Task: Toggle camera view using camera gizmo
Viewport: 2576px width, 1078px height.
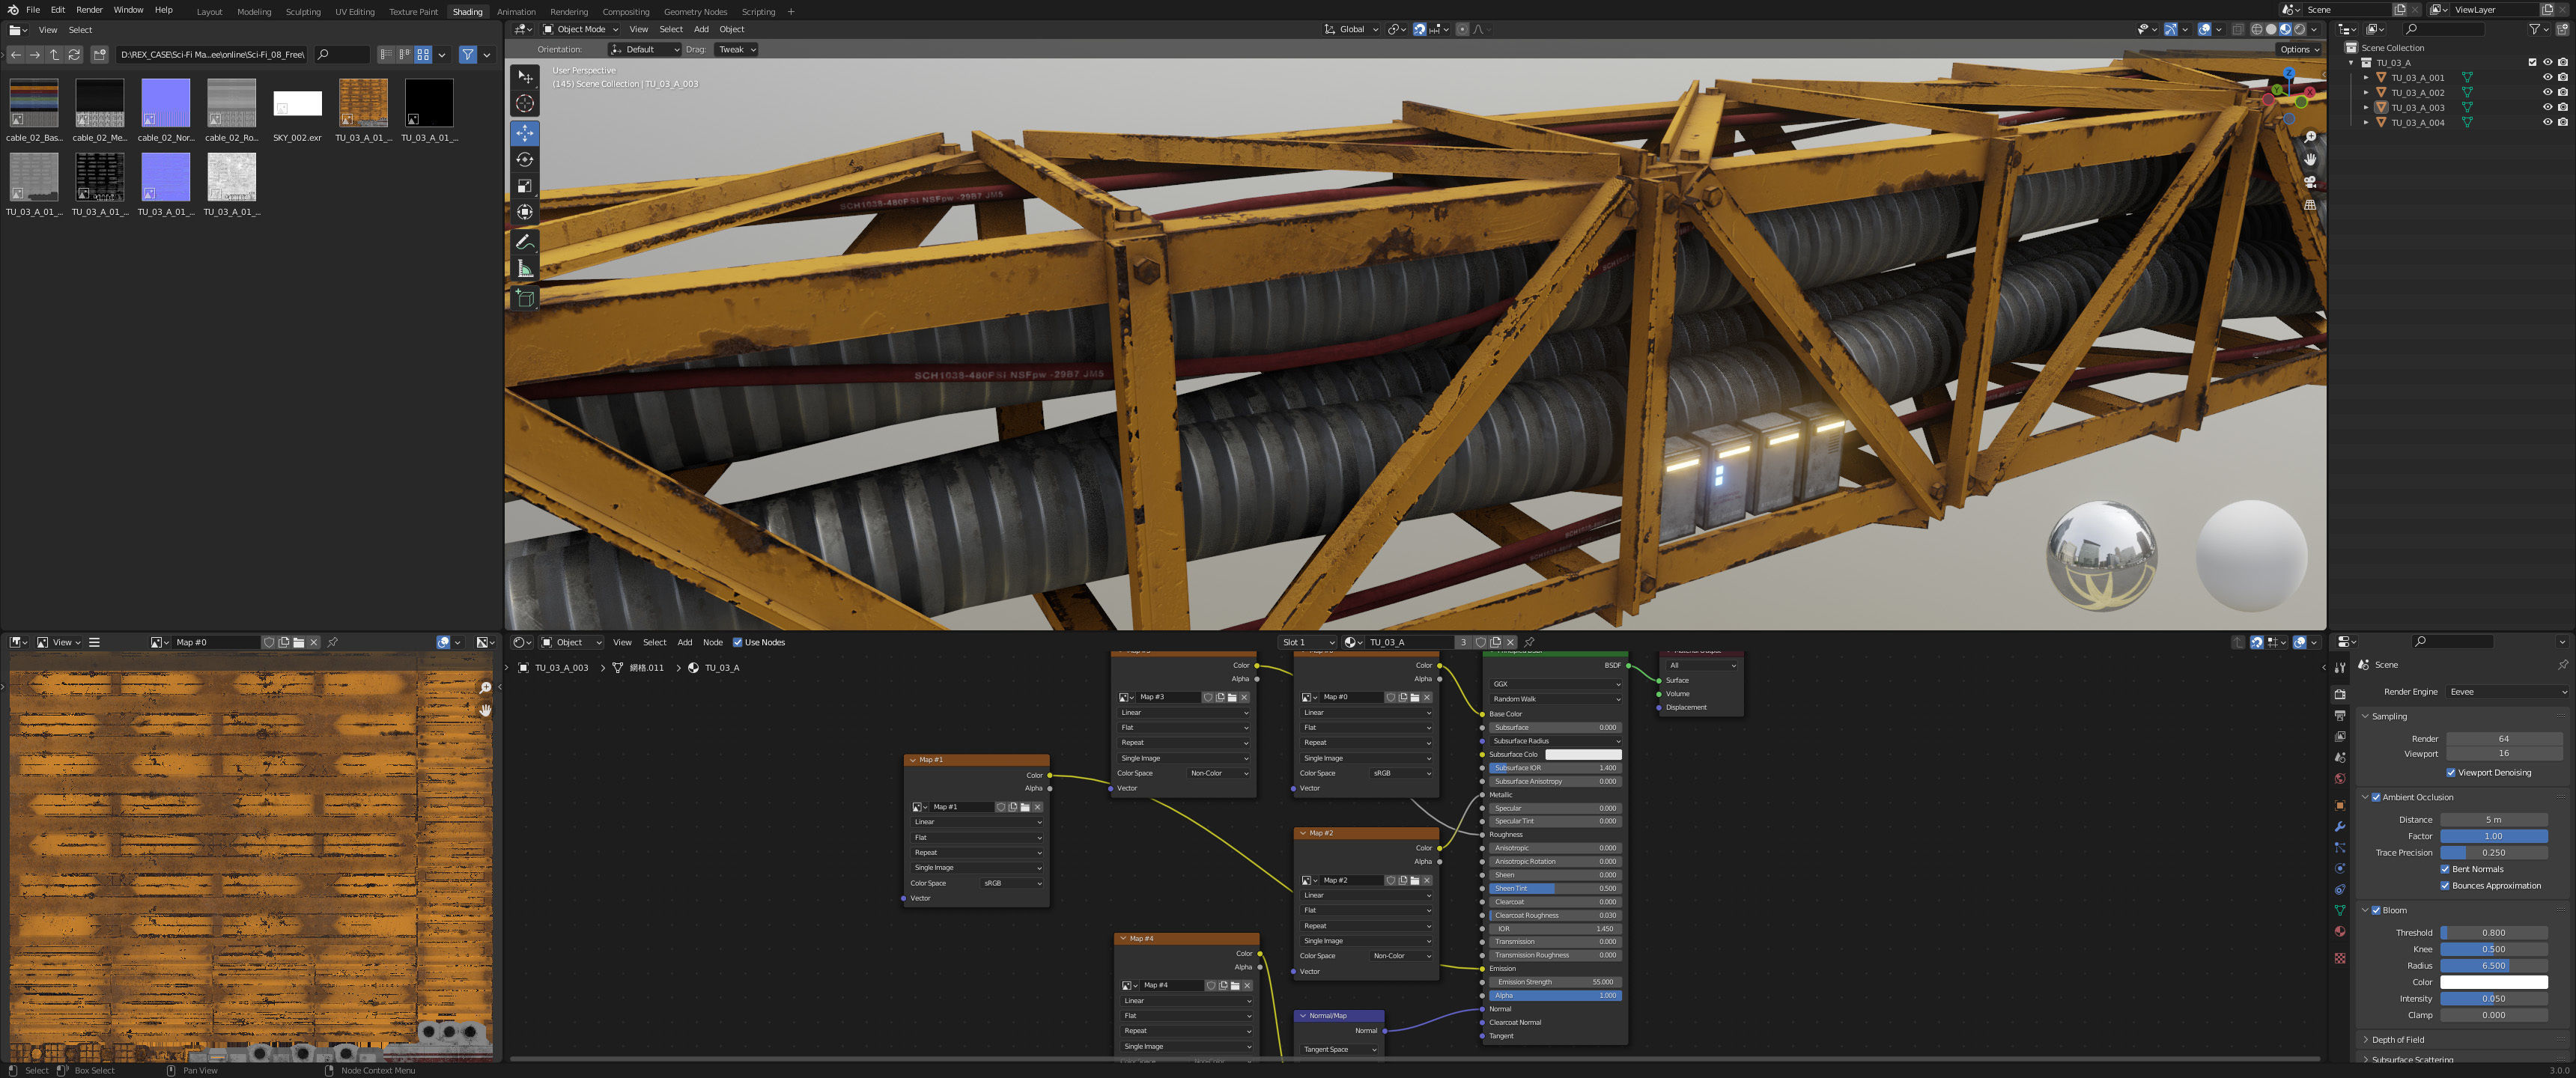Action: pyautogui.click(x=2310, y=182)
